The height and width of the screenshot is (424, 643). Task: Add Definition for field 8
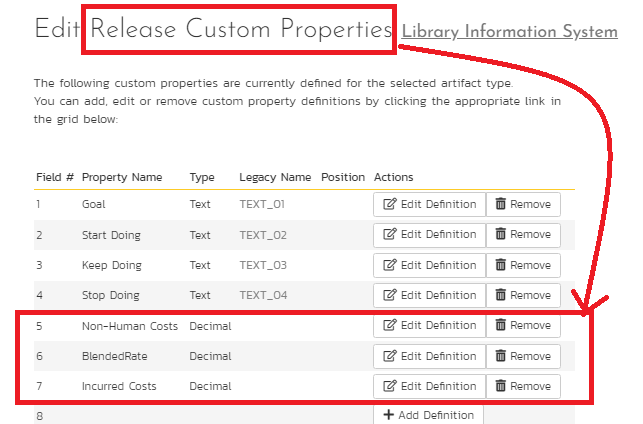tap(429, 415)
